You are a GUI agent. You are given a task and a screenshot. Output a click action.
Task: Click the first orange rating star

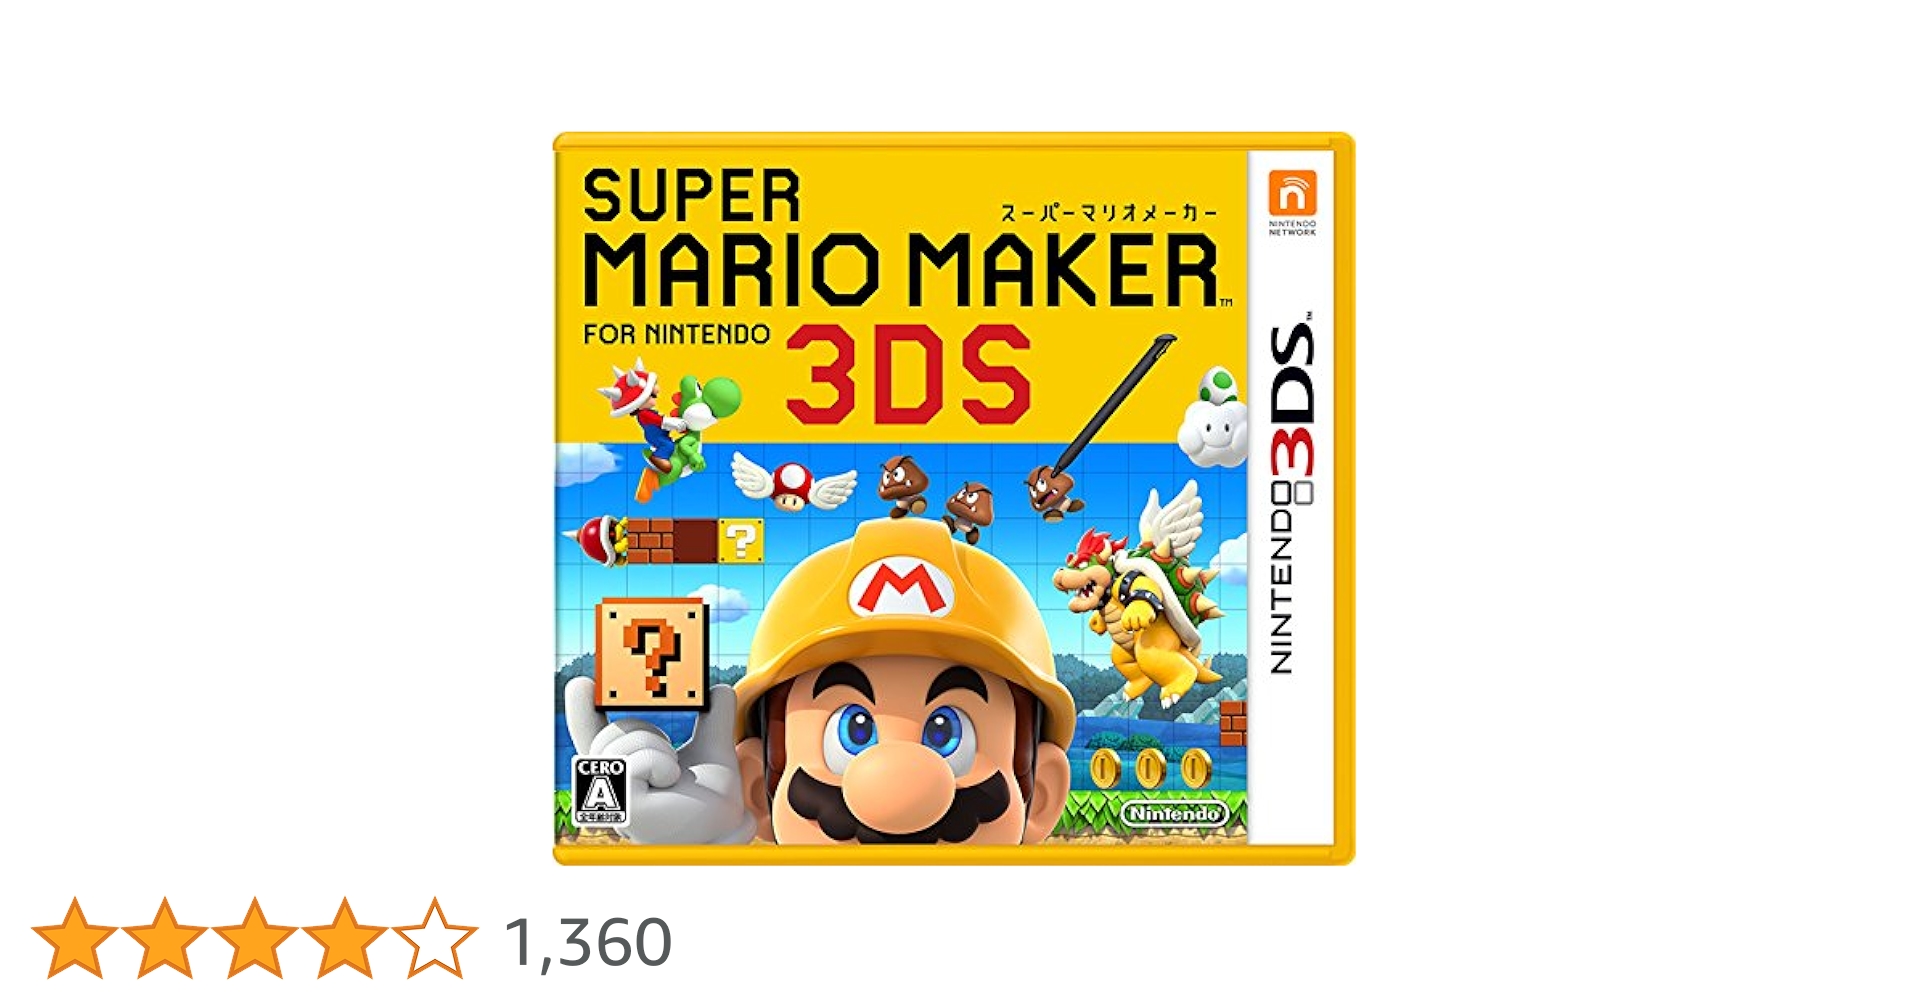pyautogui.click(x=75, y=938)
